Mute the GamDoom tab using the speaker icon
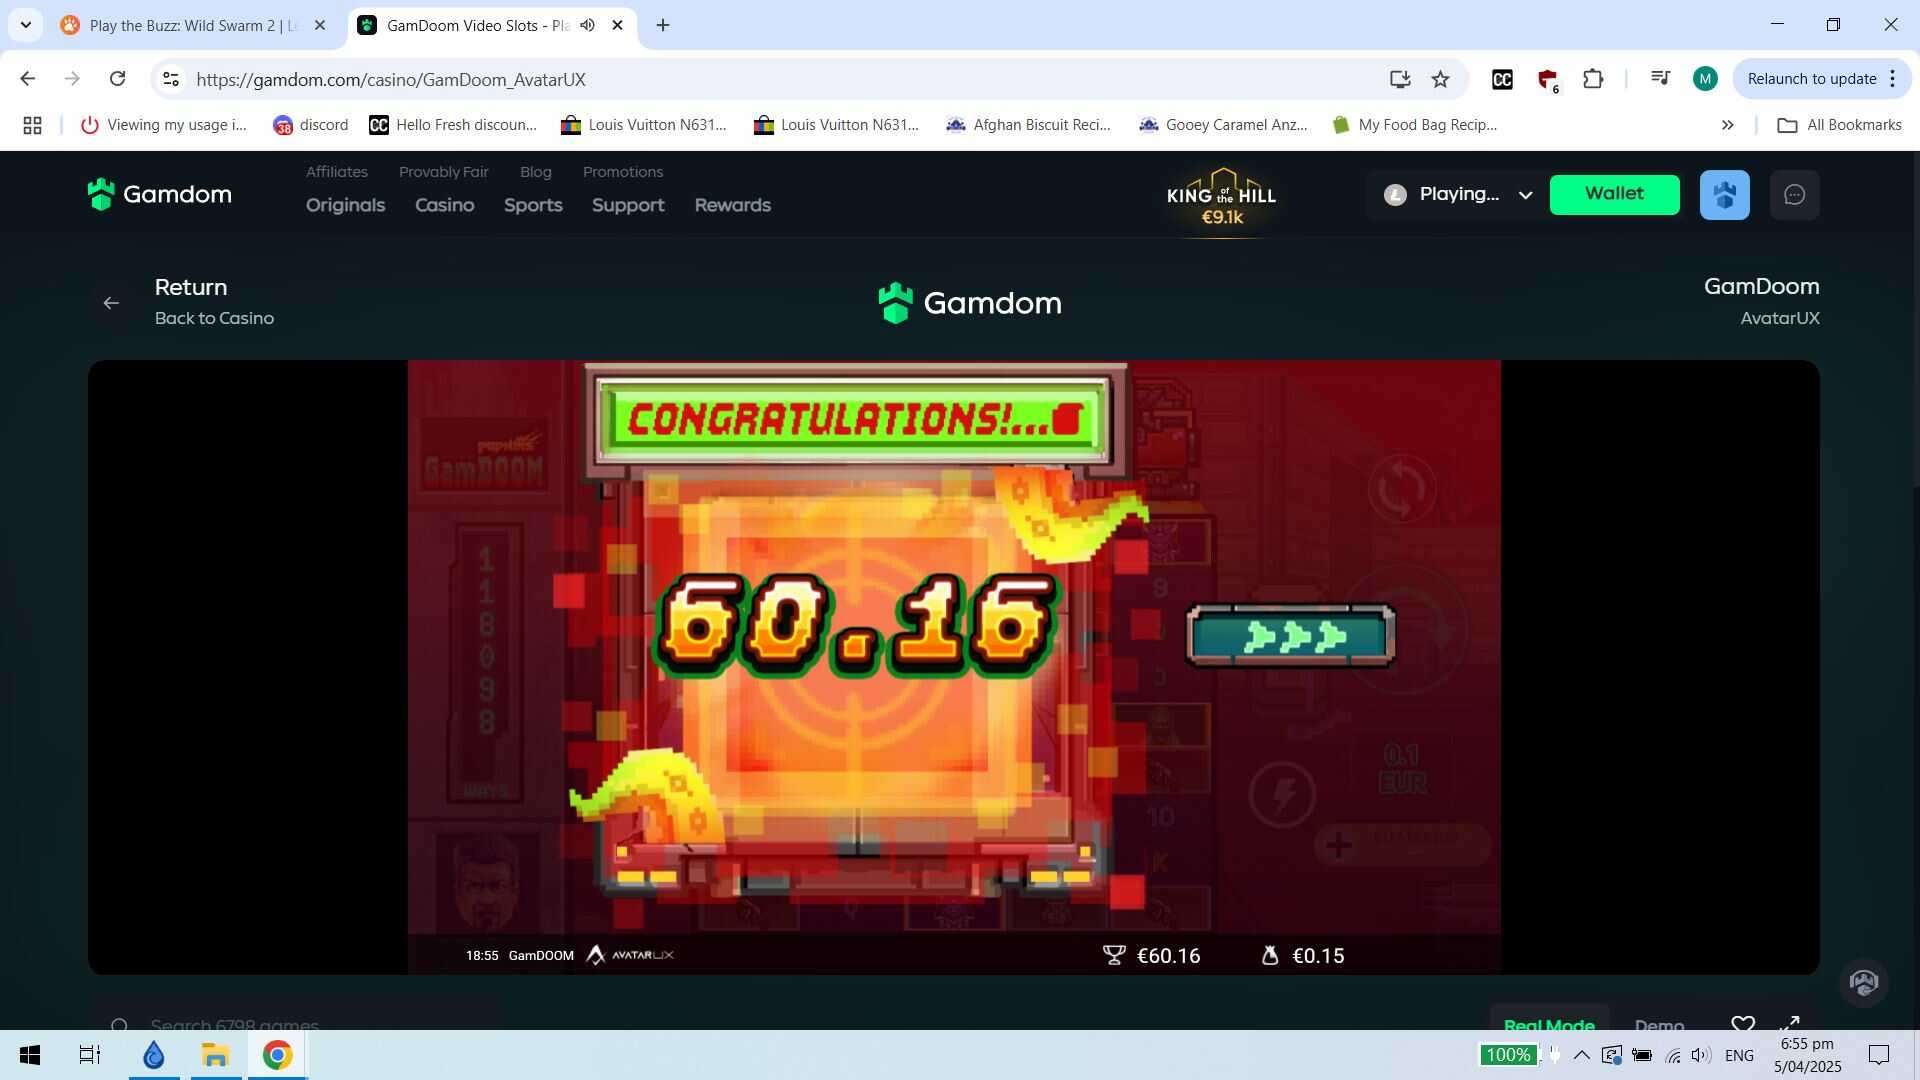The image size is (1920, 1080). pyautogui.click(x=588, y=25)
